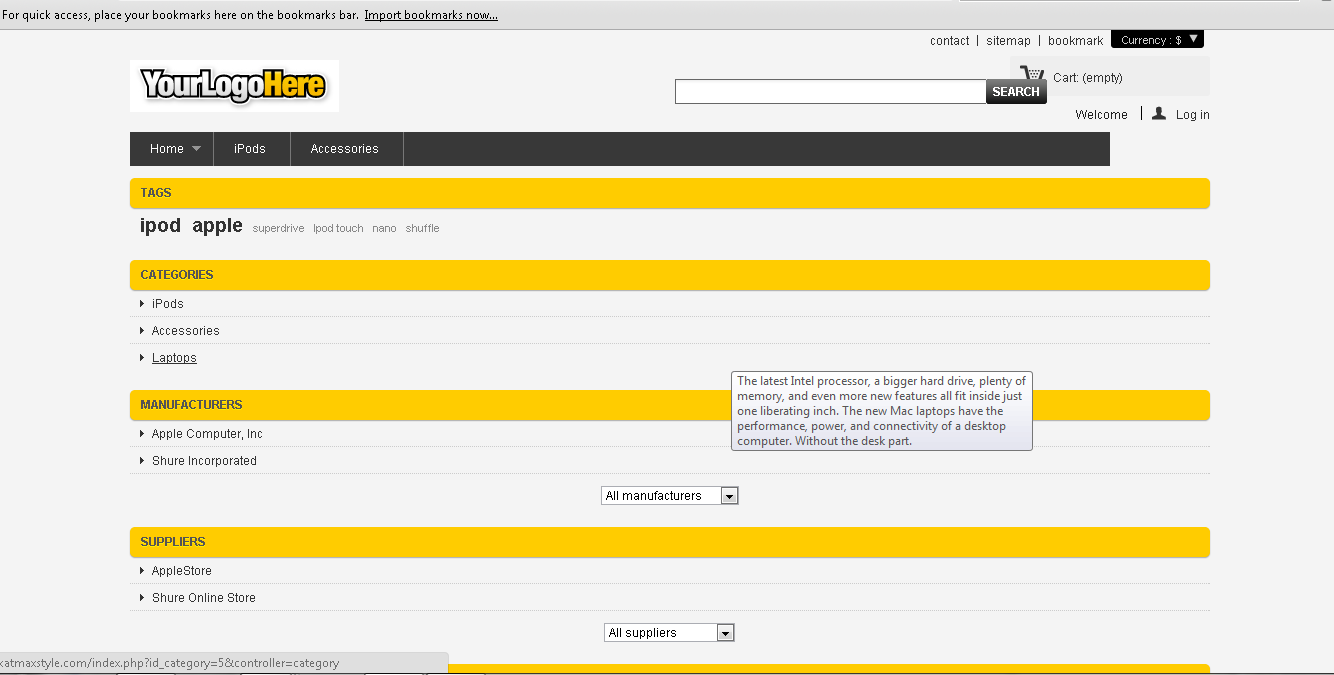Open the All suppliers dropdown
This screenshot has height=675, width=1334.
coord(670,633)
